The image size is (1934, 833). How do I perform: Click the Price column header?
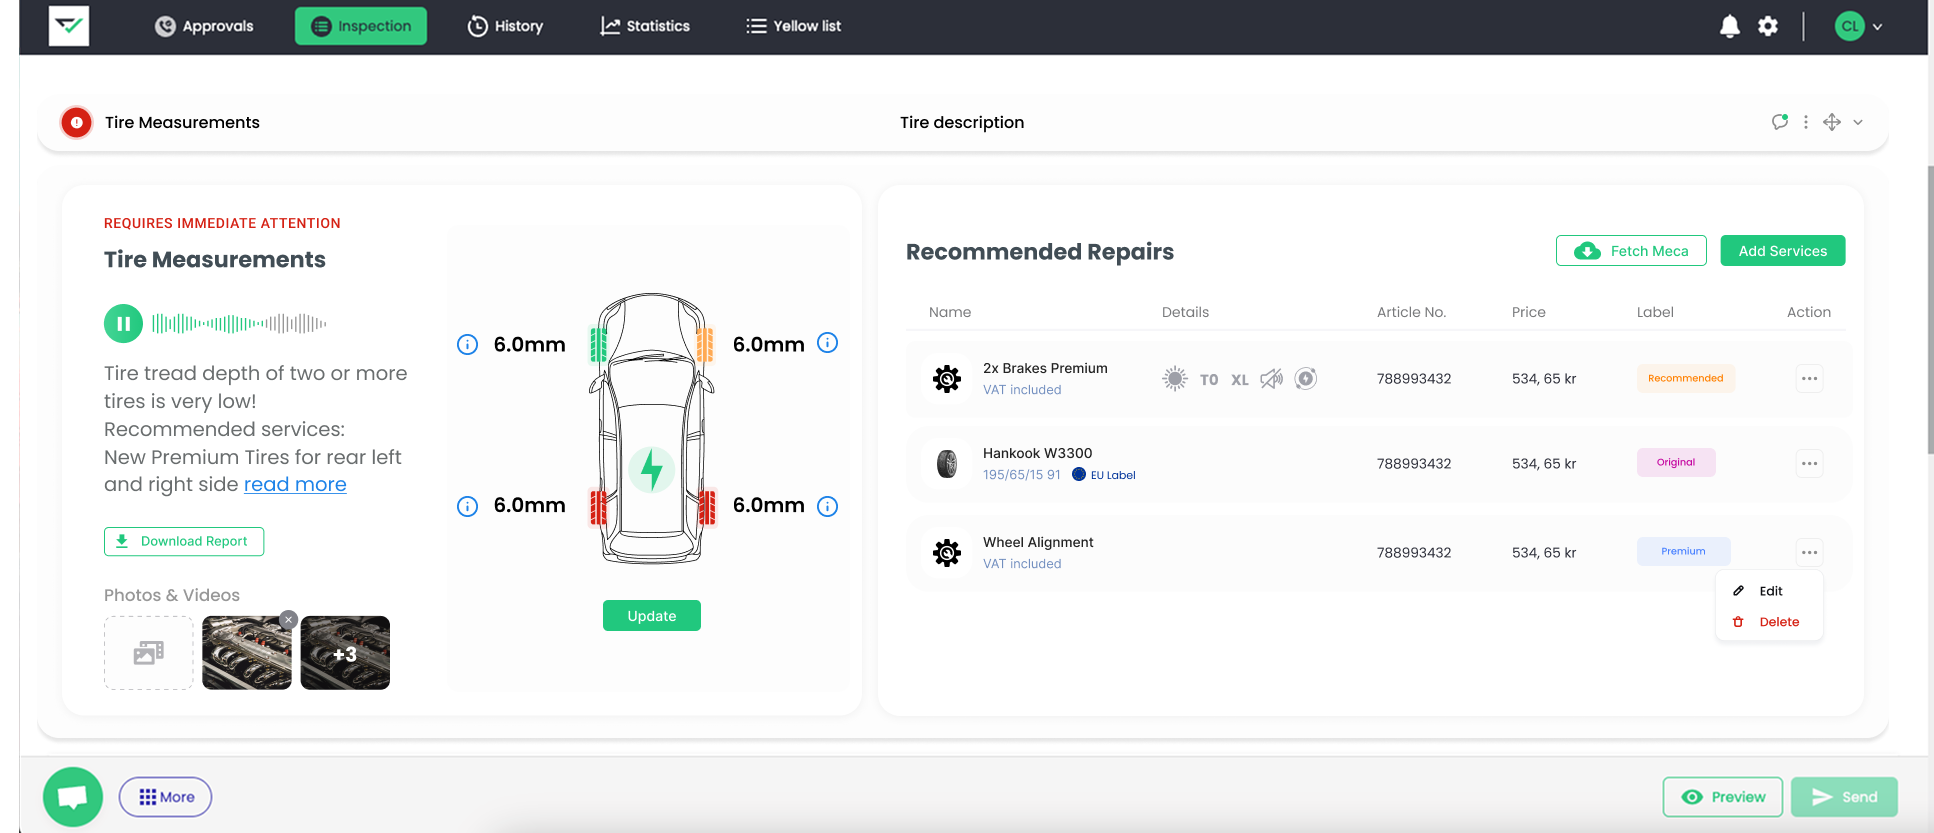point(1528,312)
